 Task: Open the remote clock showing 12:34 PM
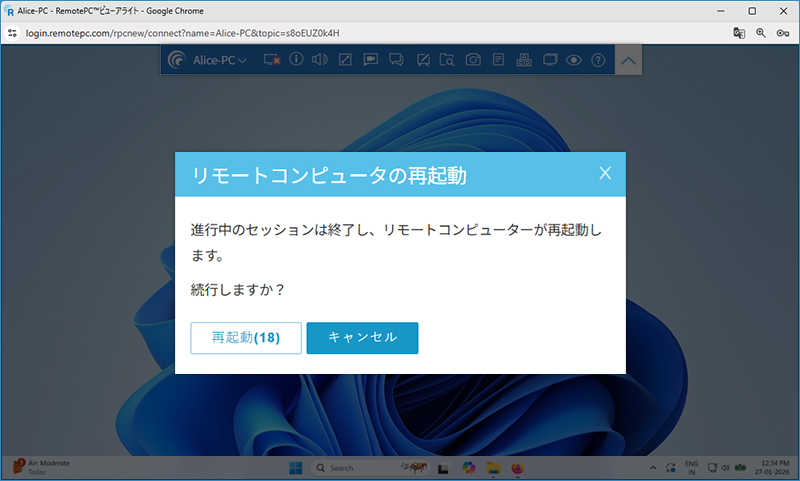(774, 468)
